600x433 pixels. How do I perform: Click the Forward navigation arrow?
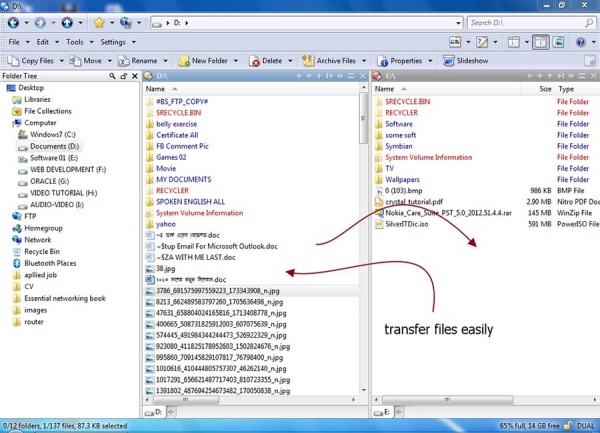coord(40,23)
